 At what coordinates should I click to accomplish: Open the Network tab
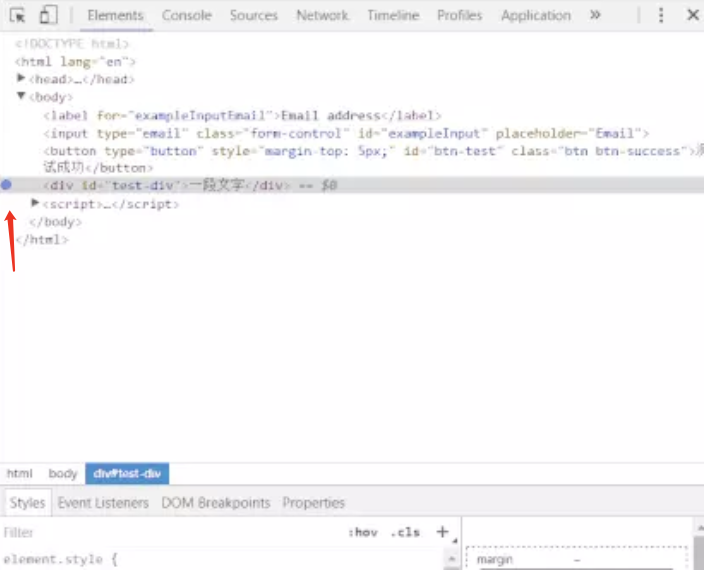pos(322,16)
